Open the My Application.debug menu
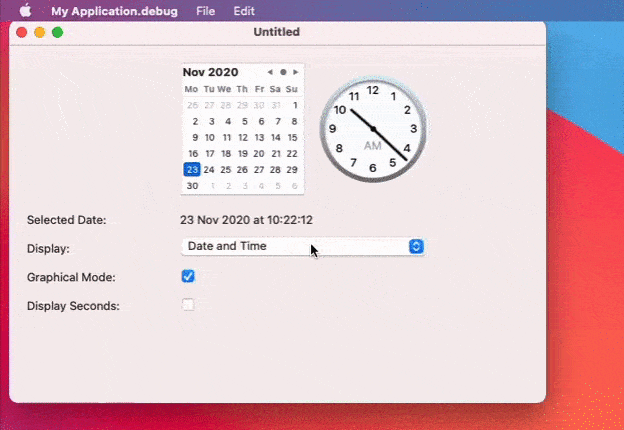The height and width of the screenshot is (430, 624). coord(114,11)
